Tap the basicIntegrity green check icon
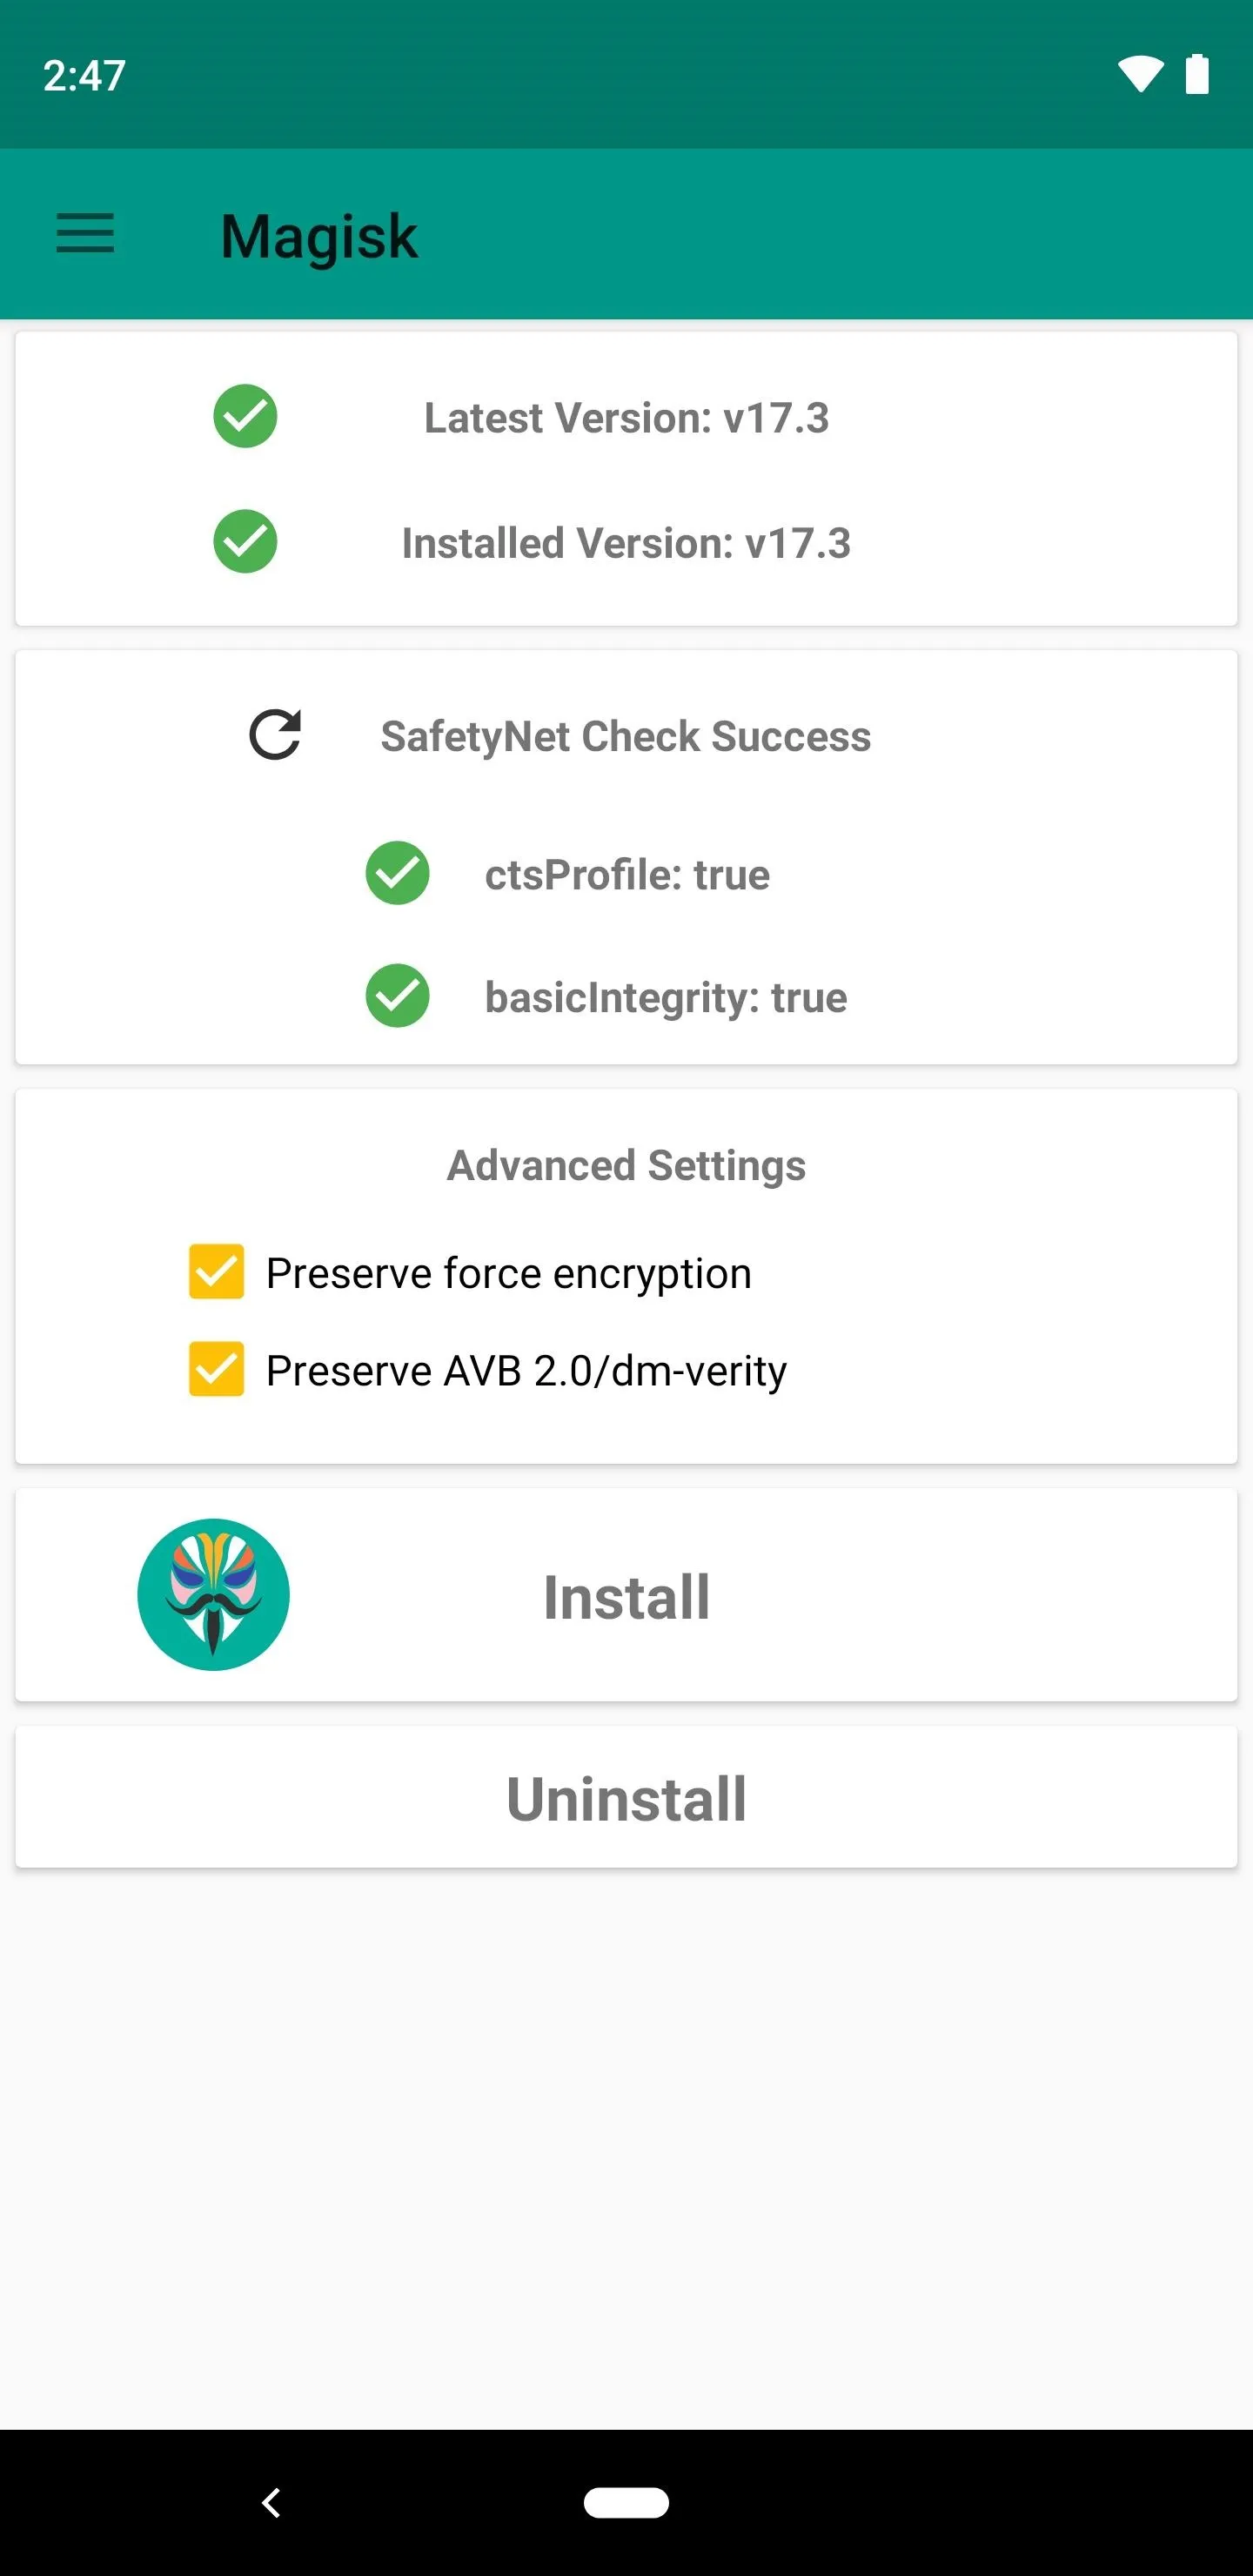This screenshot has width=1253, height=2576. 397,996
